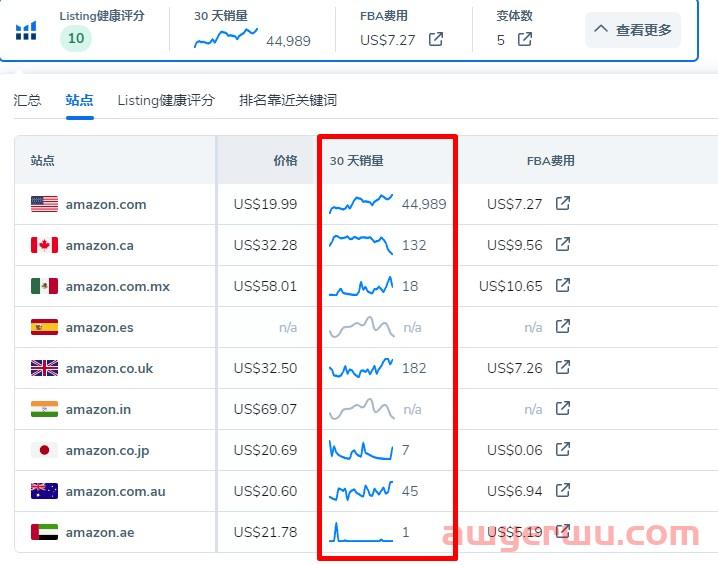Open external link icon for amazon.com.au row

tap(563, 491)
